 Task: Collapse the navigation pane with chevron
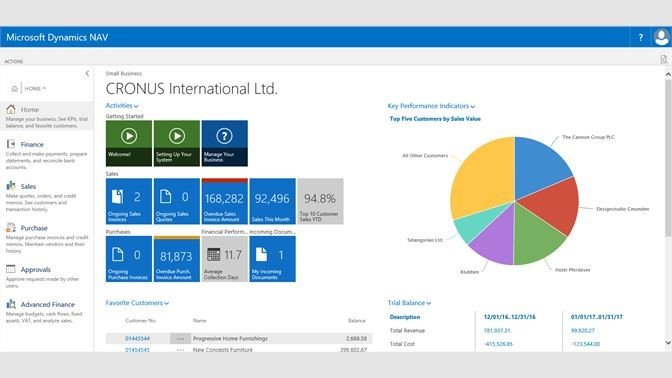(87, 73)
